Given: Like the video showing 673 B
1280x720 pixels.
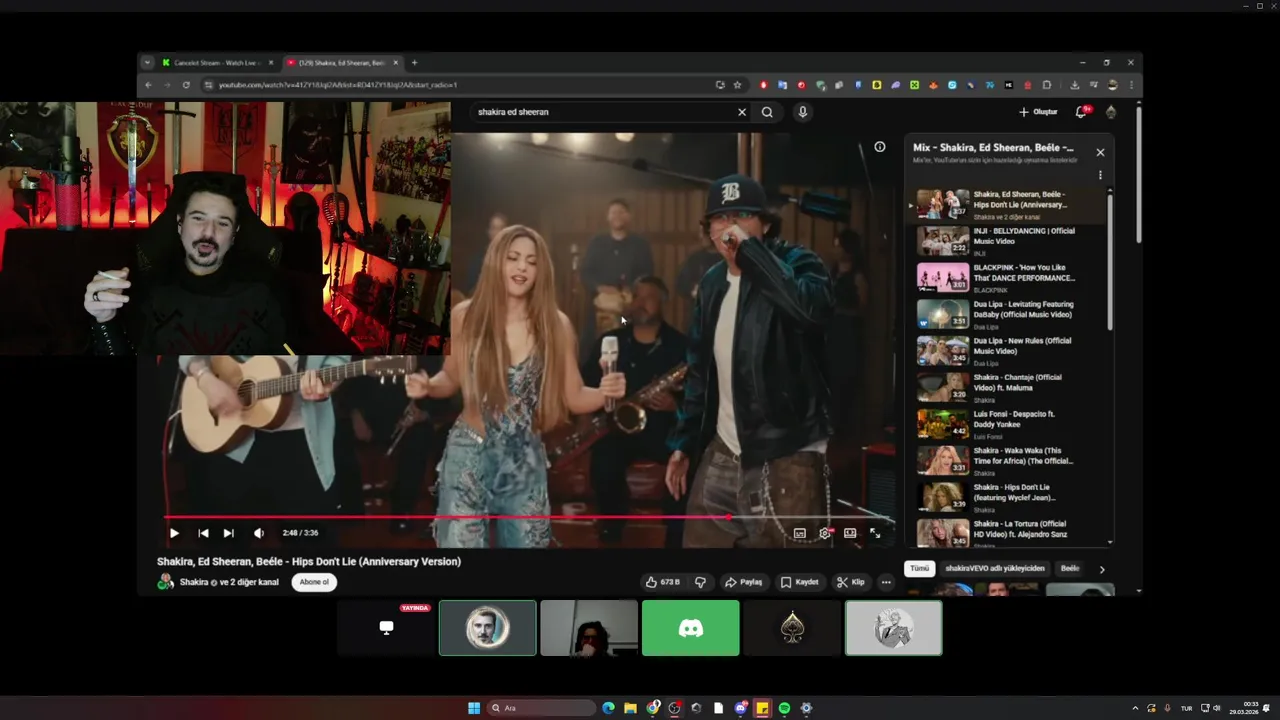Looking at the screenshot, I should click(663, 582).
